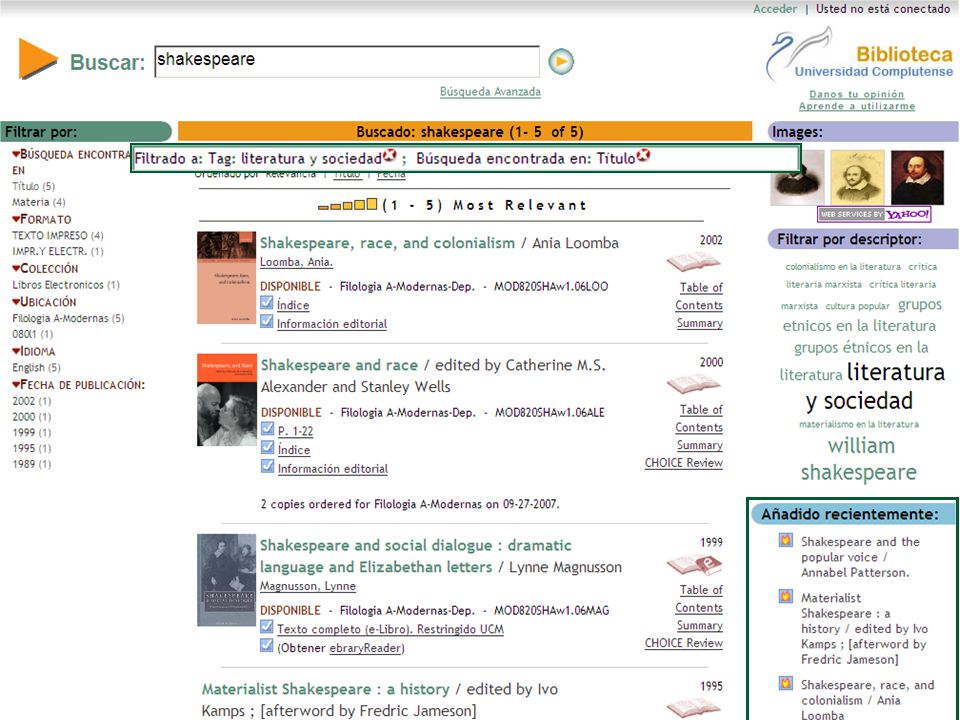
Task: Collapse the Idioma filter section
Action: (x=16, y=351)
